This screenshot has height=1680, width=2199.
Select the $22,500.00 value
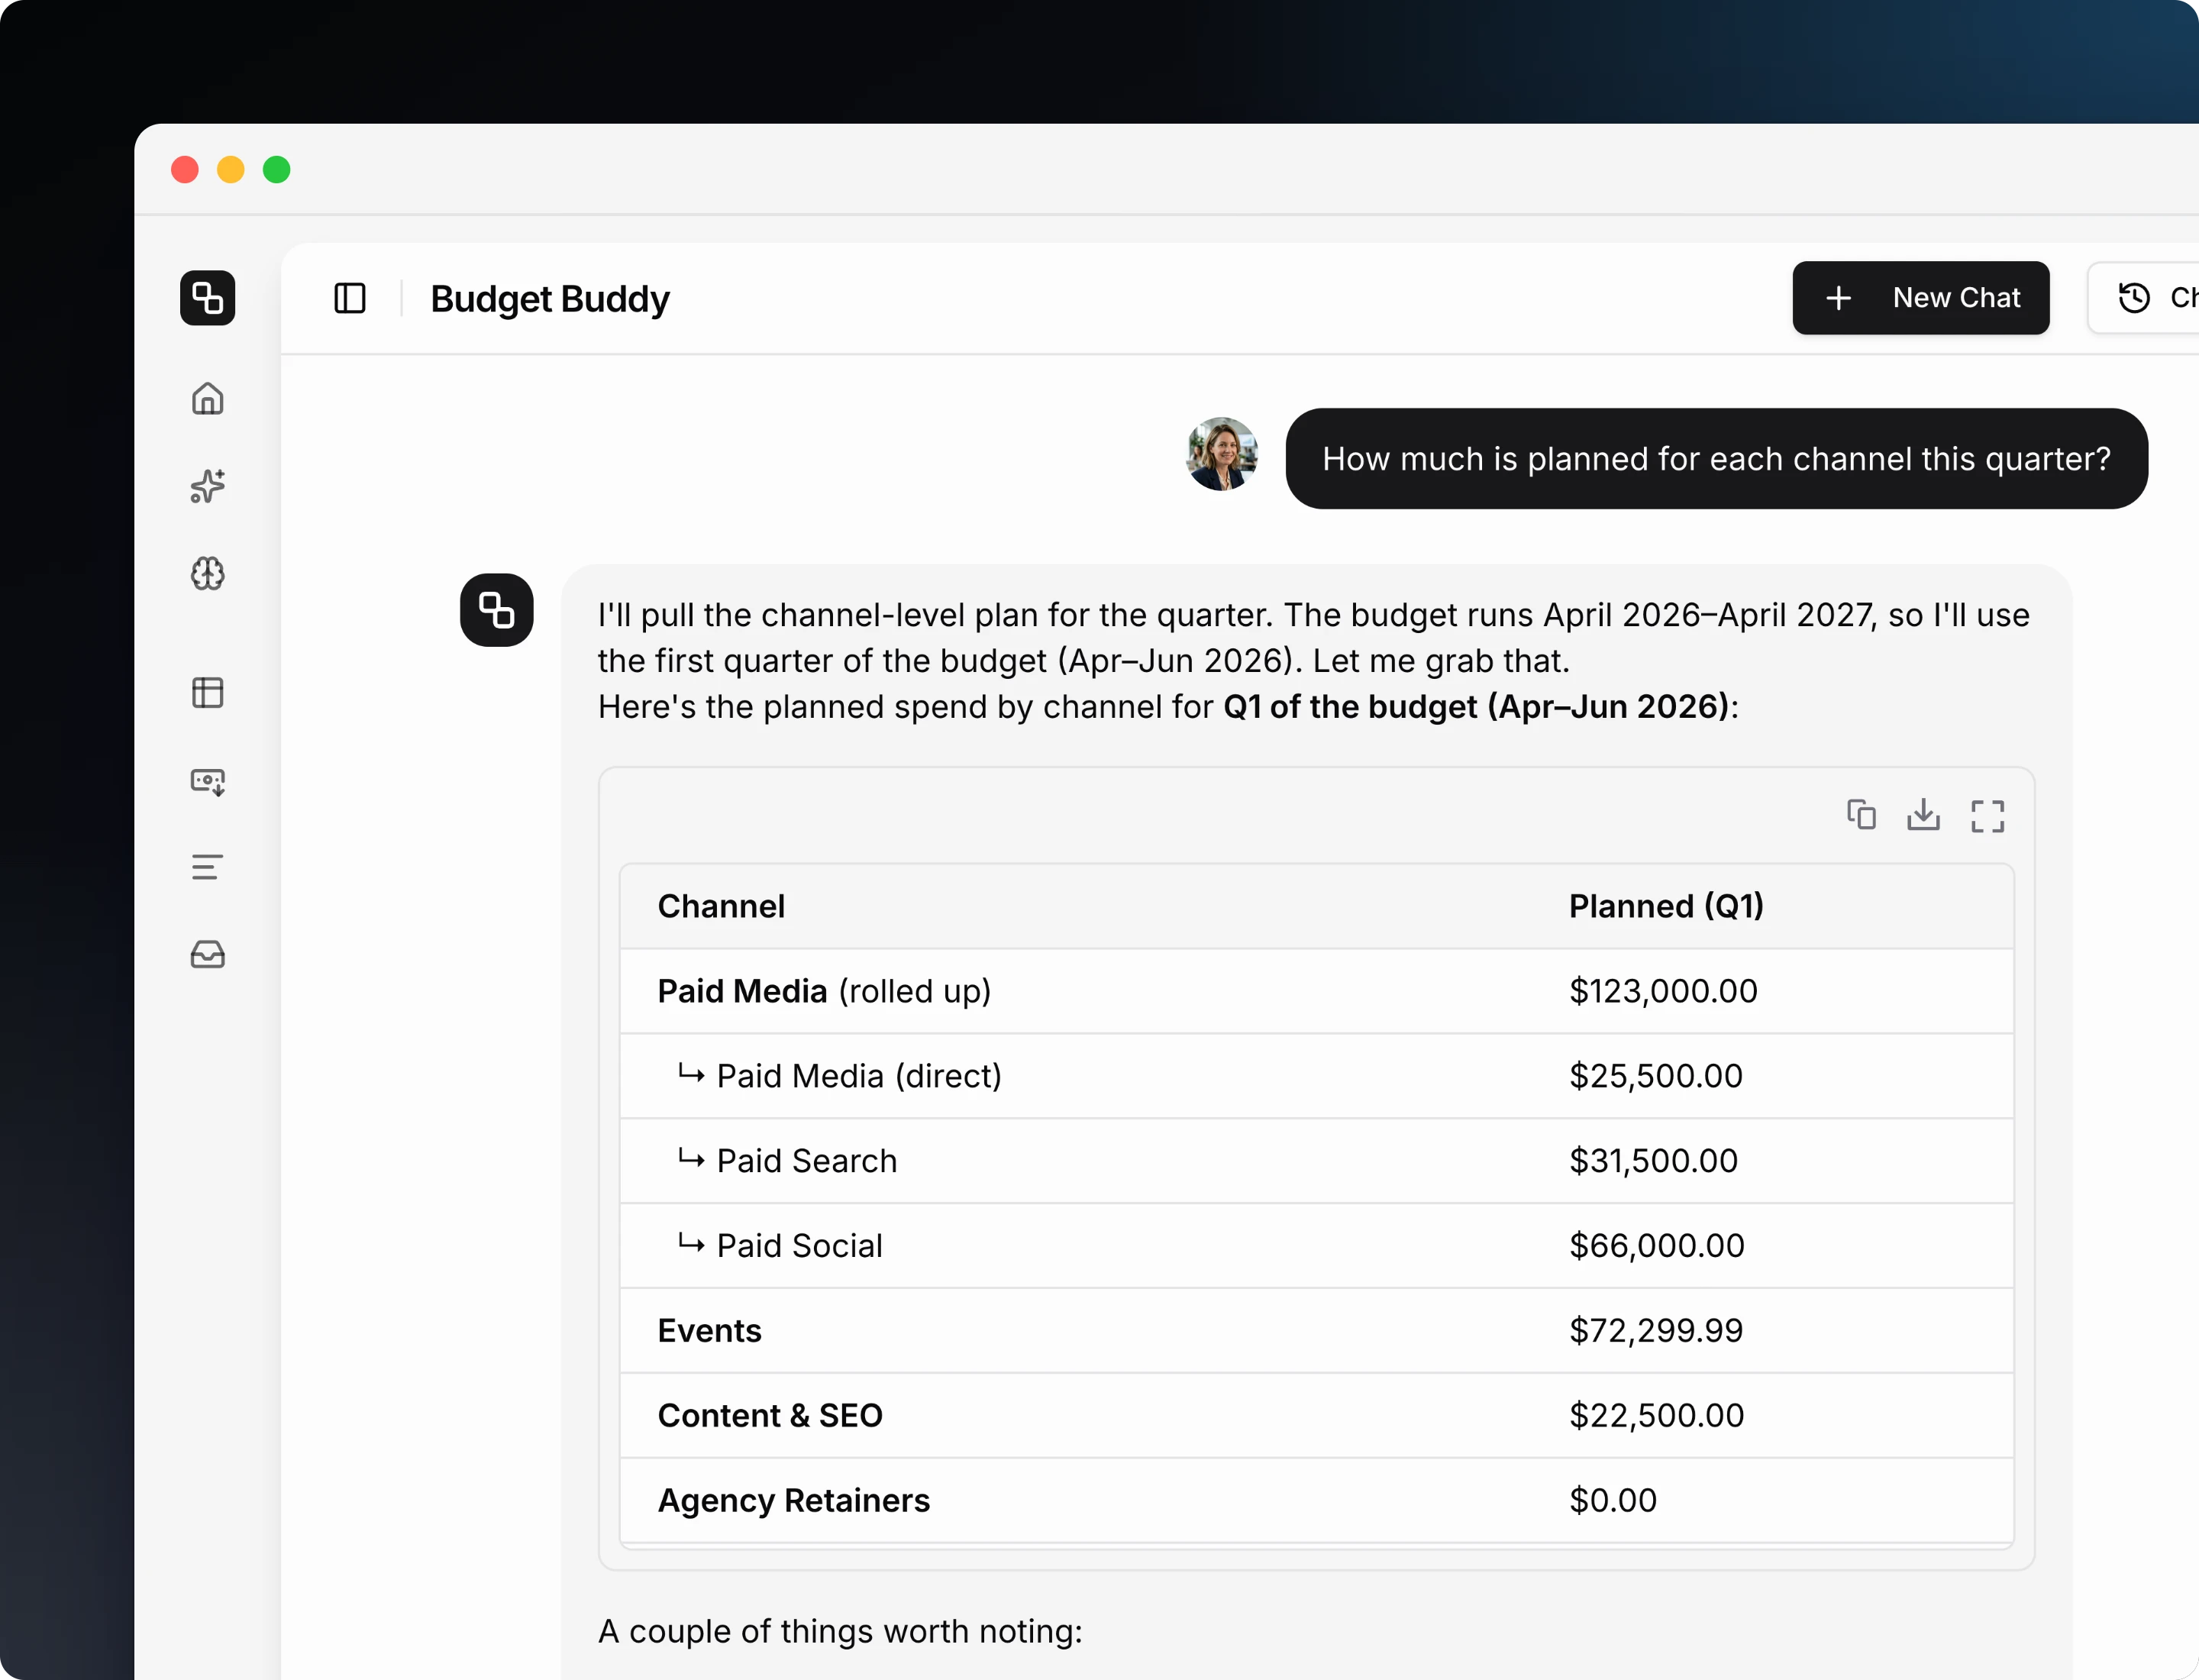(x=1657, y=1416)
